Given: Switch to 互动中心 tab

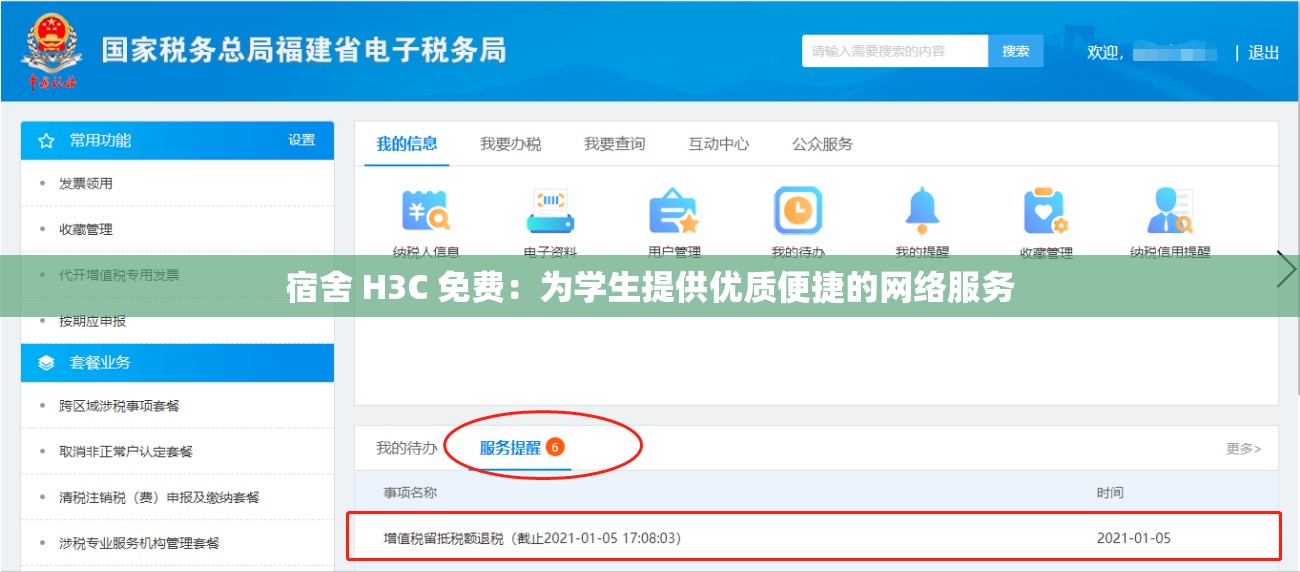Looking at the screenshot, I should [x=718, y=144].
